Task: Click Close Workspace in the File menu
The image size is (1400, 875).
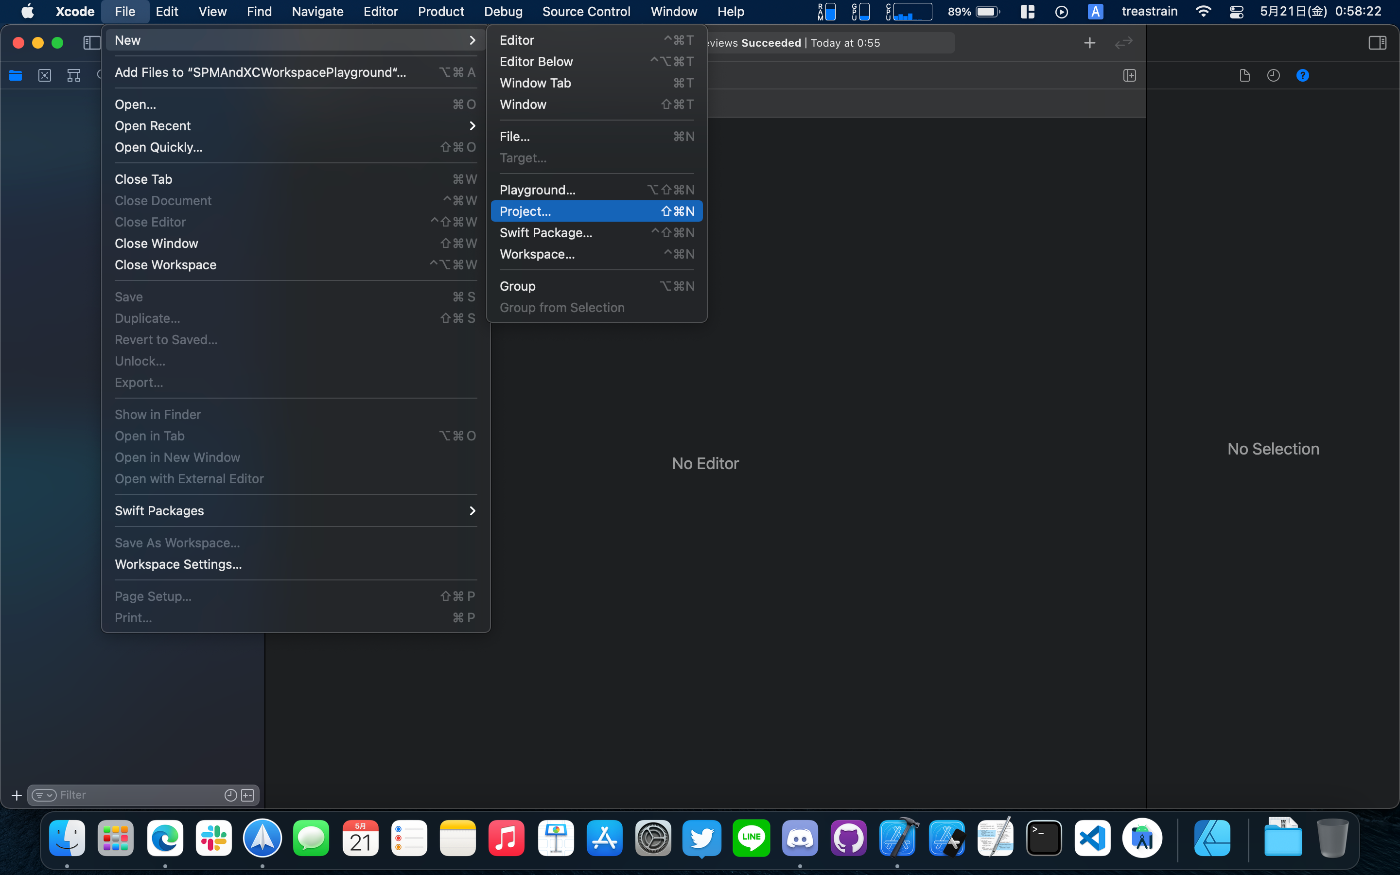Action: click(296, 265)
